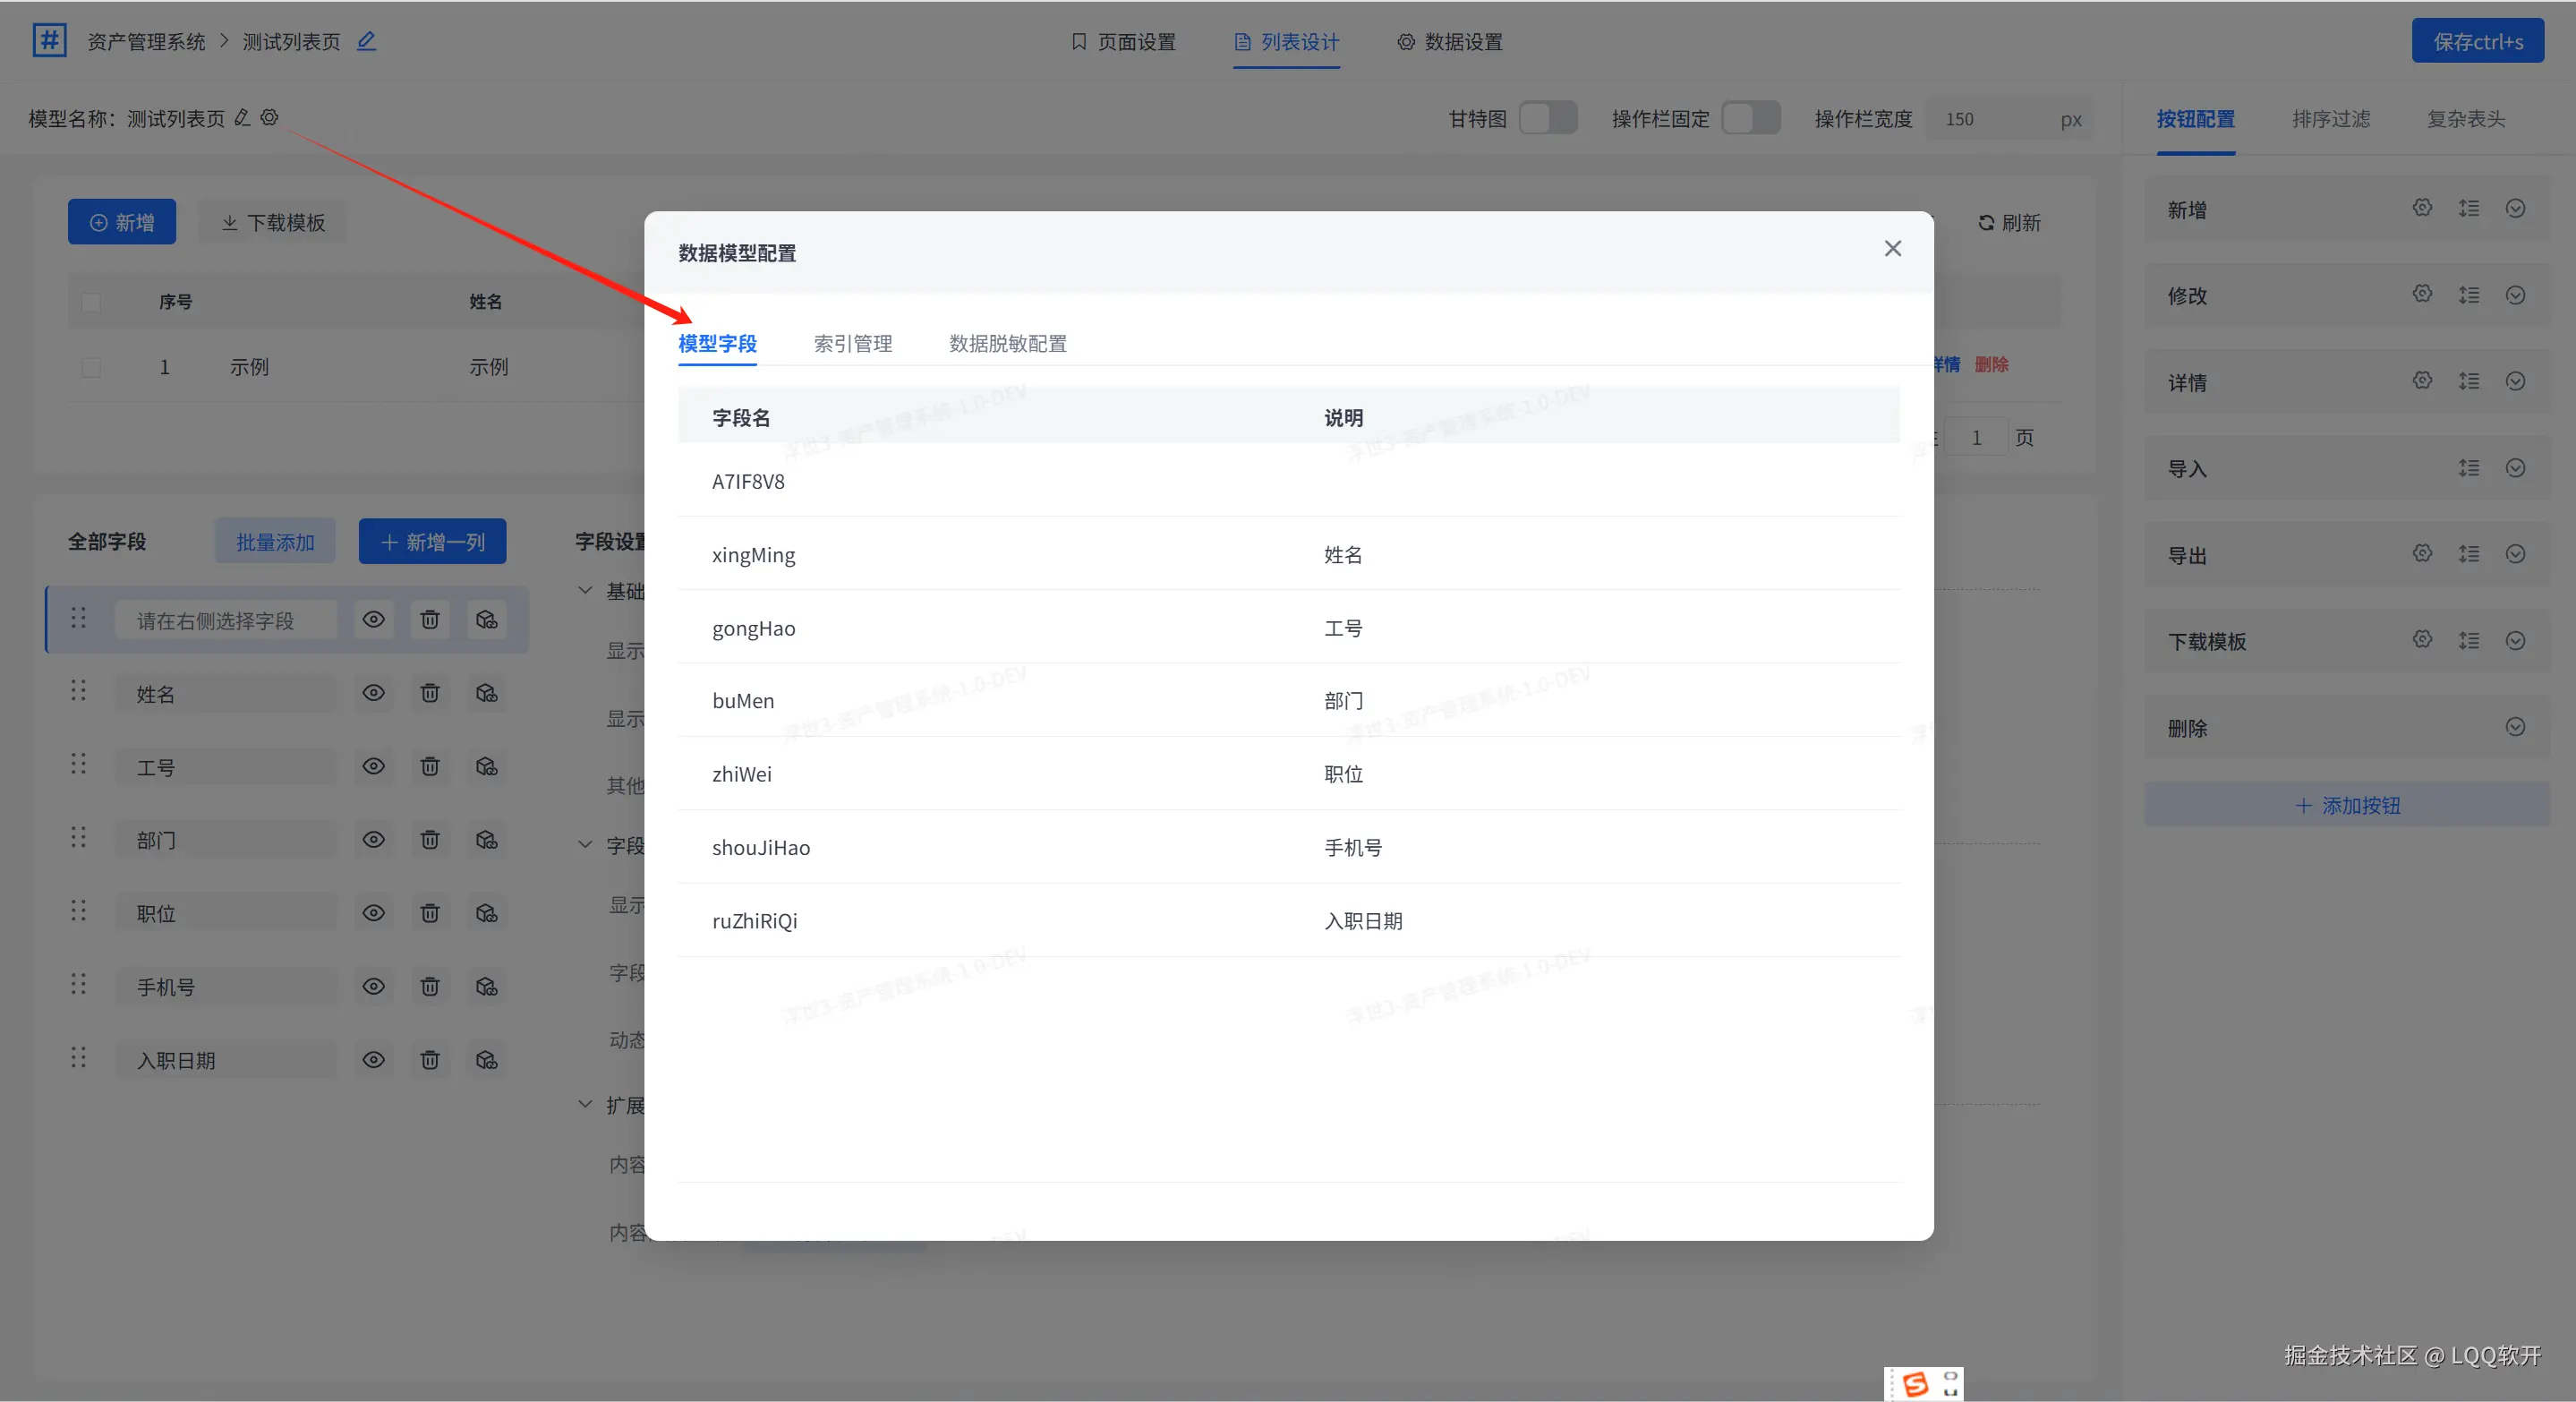Screen dimensions: 2576x1402
Task: Delete the 姓名 field row
Action: click(x=430, y=693)
